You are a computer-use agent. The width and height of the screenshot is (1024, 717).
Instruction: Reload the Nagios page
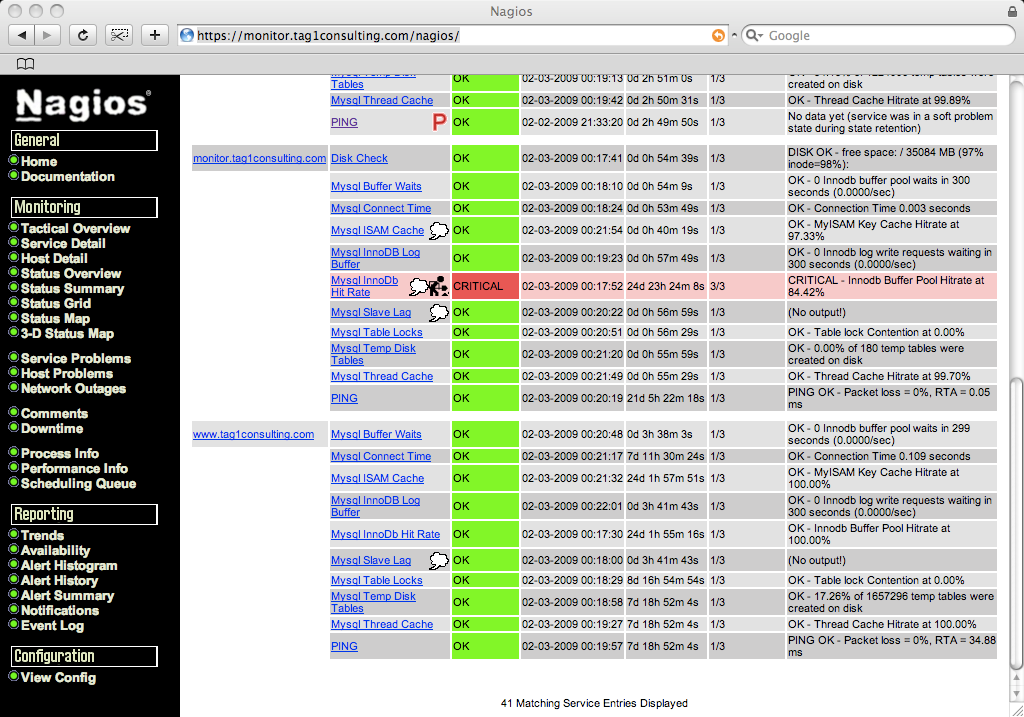83,35
